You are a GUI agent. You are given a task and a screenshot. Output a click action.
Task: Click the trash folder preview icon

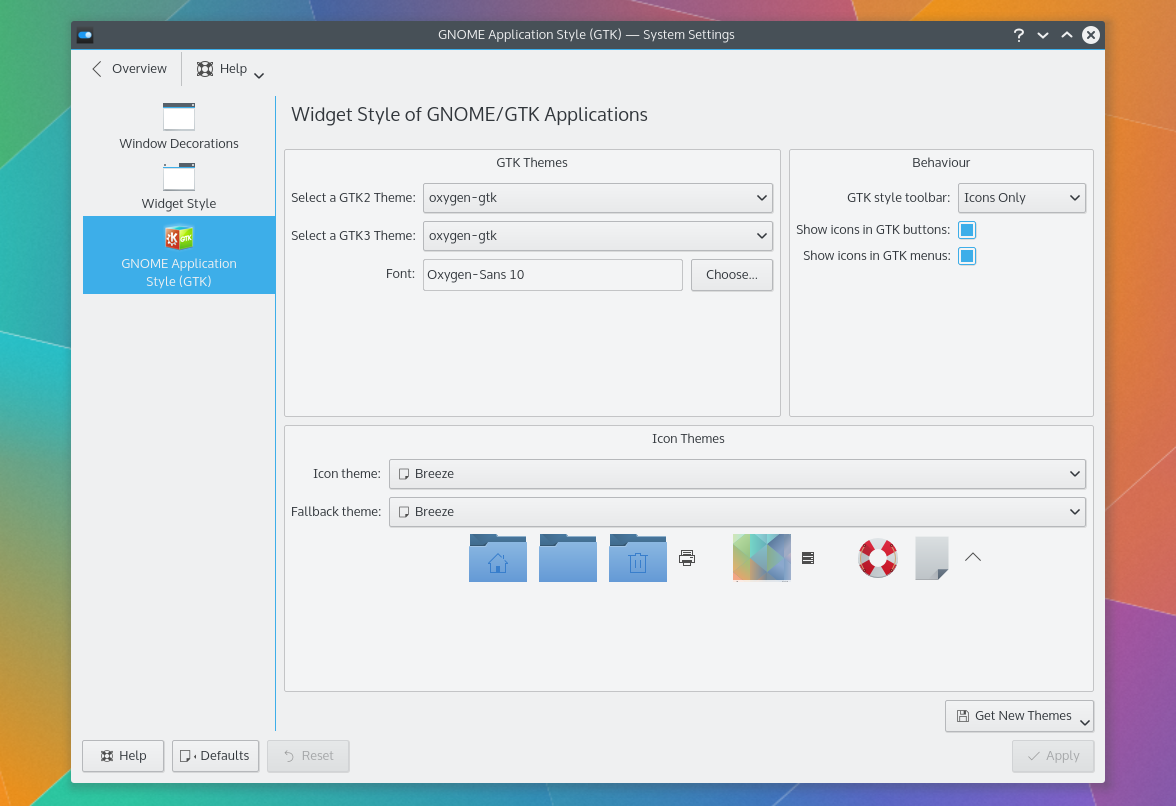click(638, 558)
